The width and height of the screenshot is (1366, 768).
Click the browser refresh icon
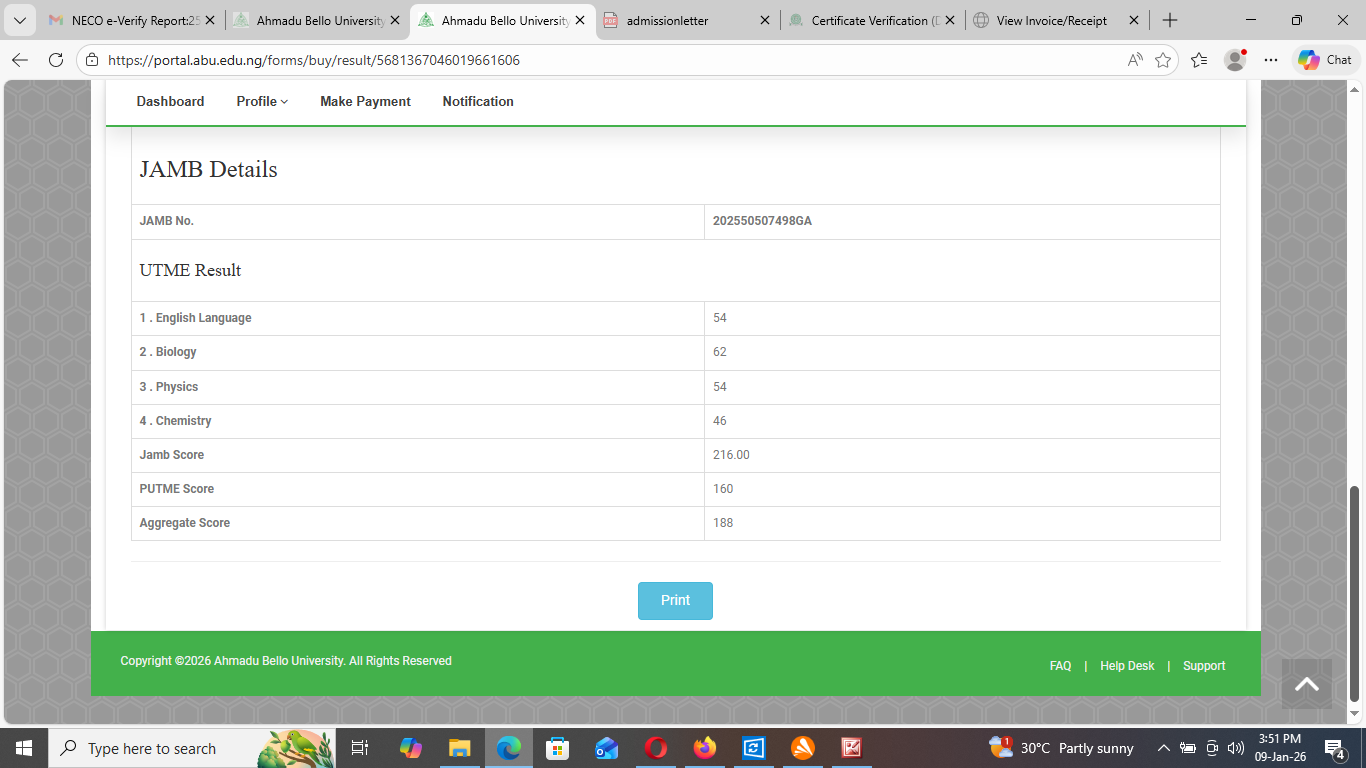tap(56, 60)
